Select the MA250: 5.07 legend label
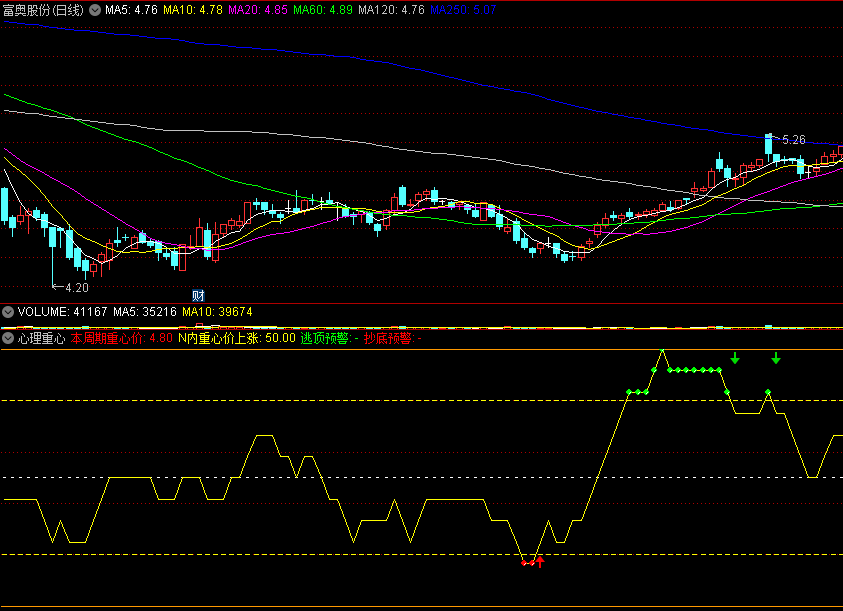 [x=463, y=10]
